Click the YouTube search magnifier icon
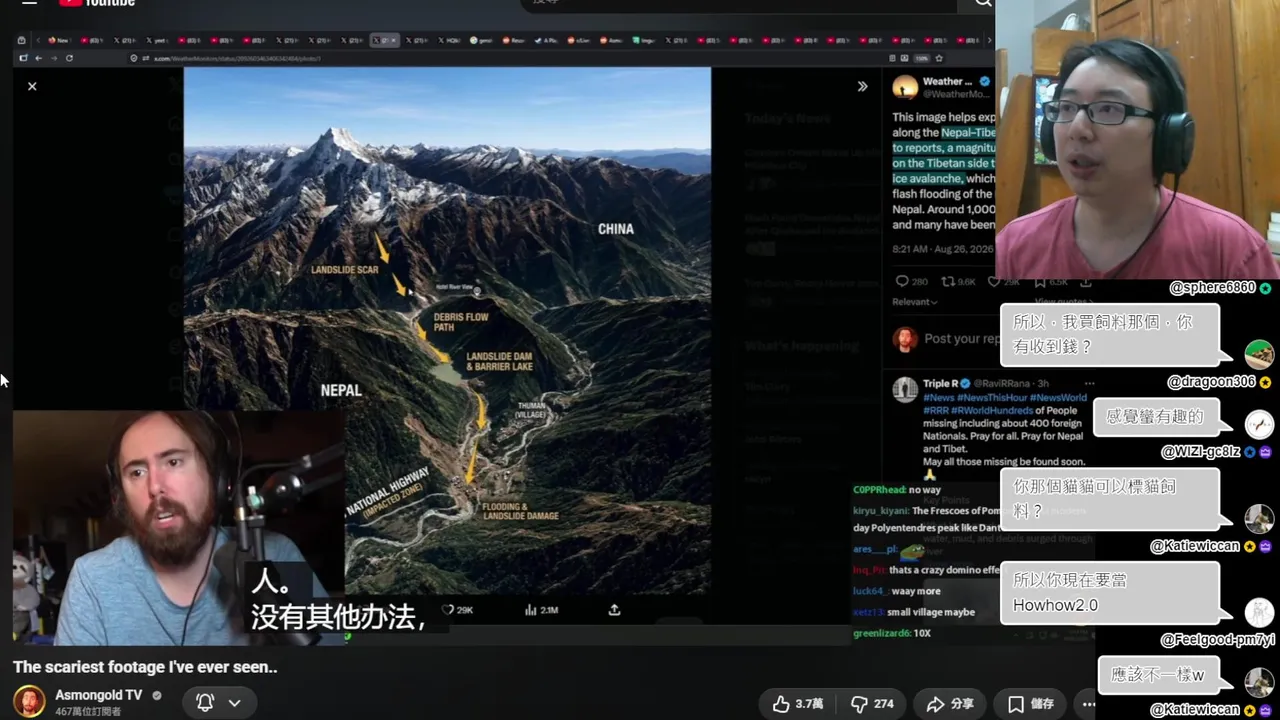1280x720 pixels. [983, 4]
